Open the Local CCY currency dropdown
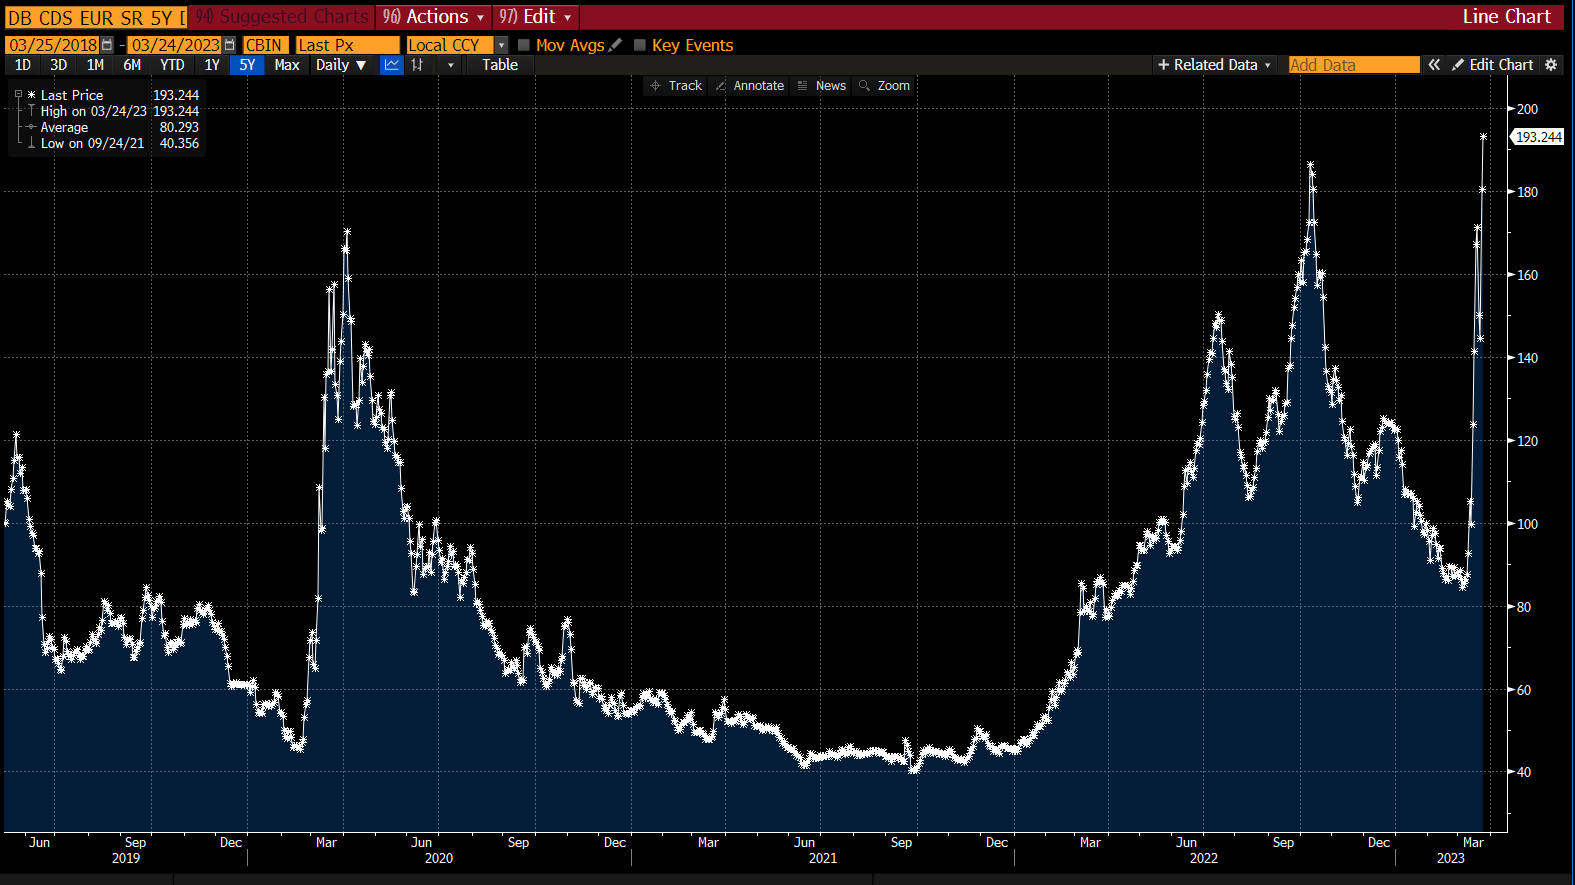The height and width of the screenshot is (885, 1575). (501, 45)
